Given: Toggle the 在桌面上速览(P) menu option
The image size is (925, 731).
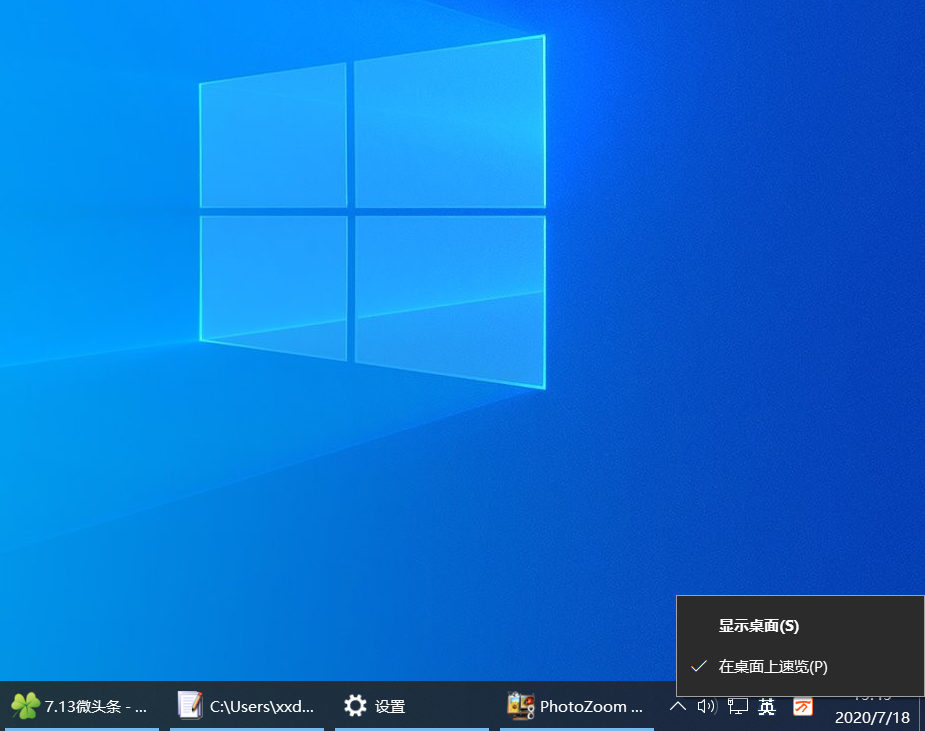Looking at the screenshot, I should (800, 667).
